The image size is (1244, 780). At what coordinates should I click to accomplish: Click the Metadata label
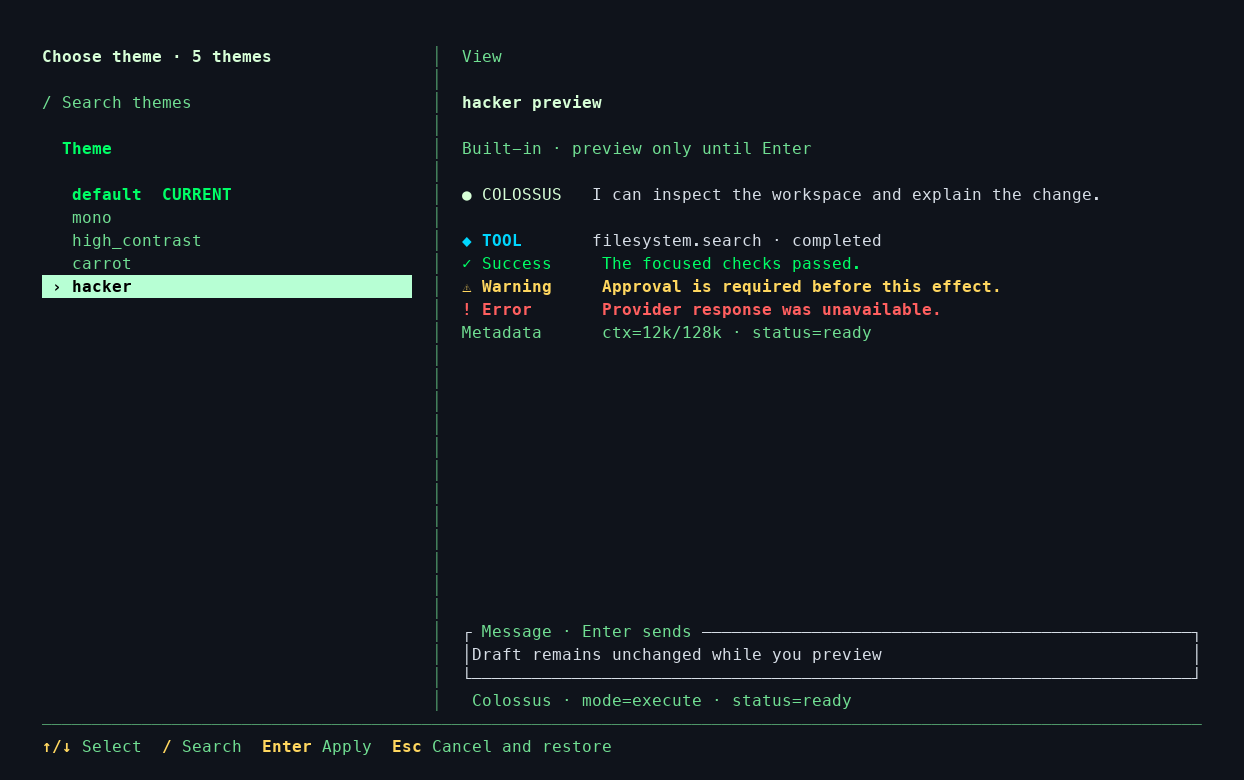502,333
